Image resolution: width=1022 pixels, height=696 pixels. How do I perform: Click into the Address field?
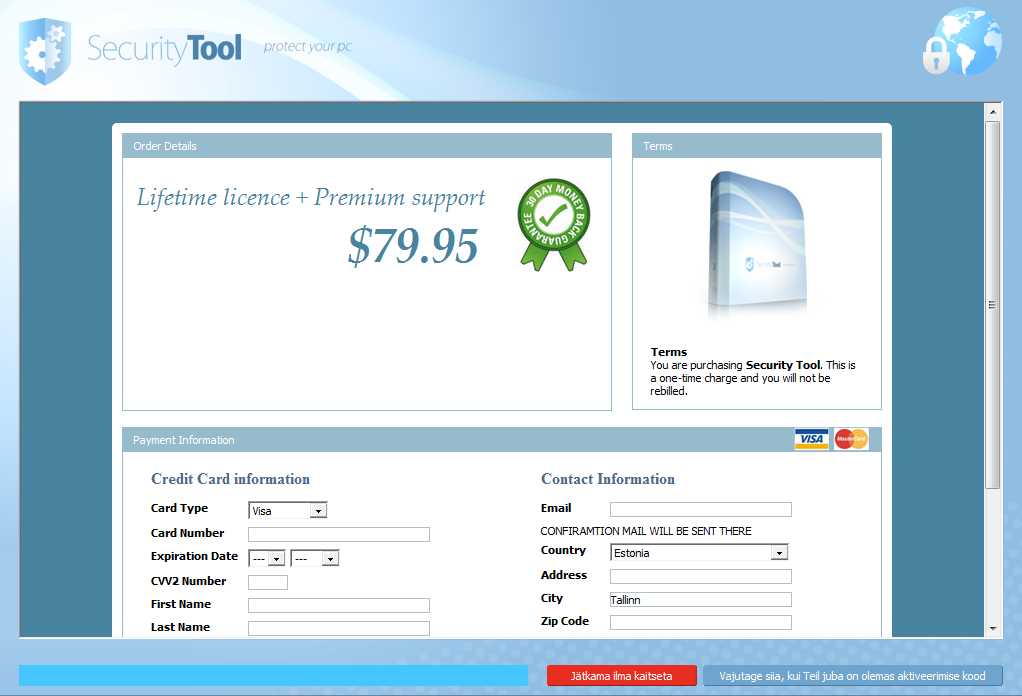(701, 576)
